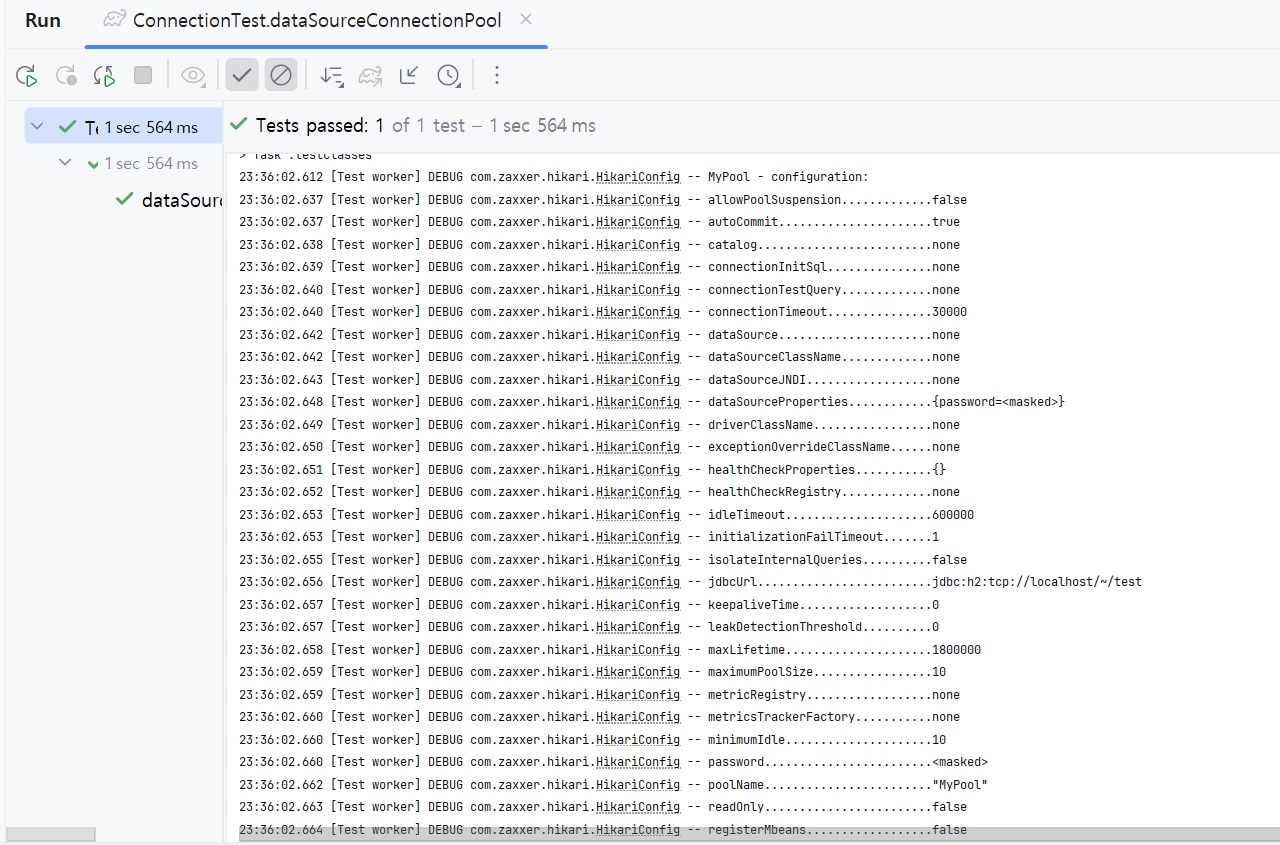The width and height of the screenshot is (1280, 845).
Task: Click the Gradle elephant toolbar icon
Action: click(370, 75)
